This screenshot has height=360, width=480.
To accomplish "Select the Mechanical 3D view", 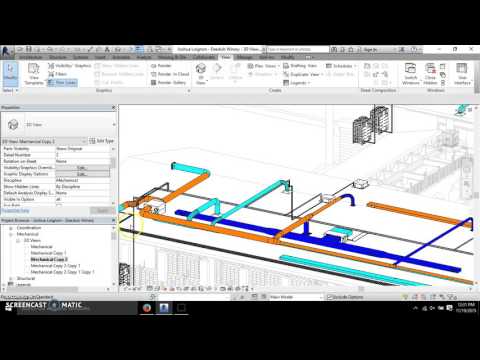I will [x=41, y=247].
